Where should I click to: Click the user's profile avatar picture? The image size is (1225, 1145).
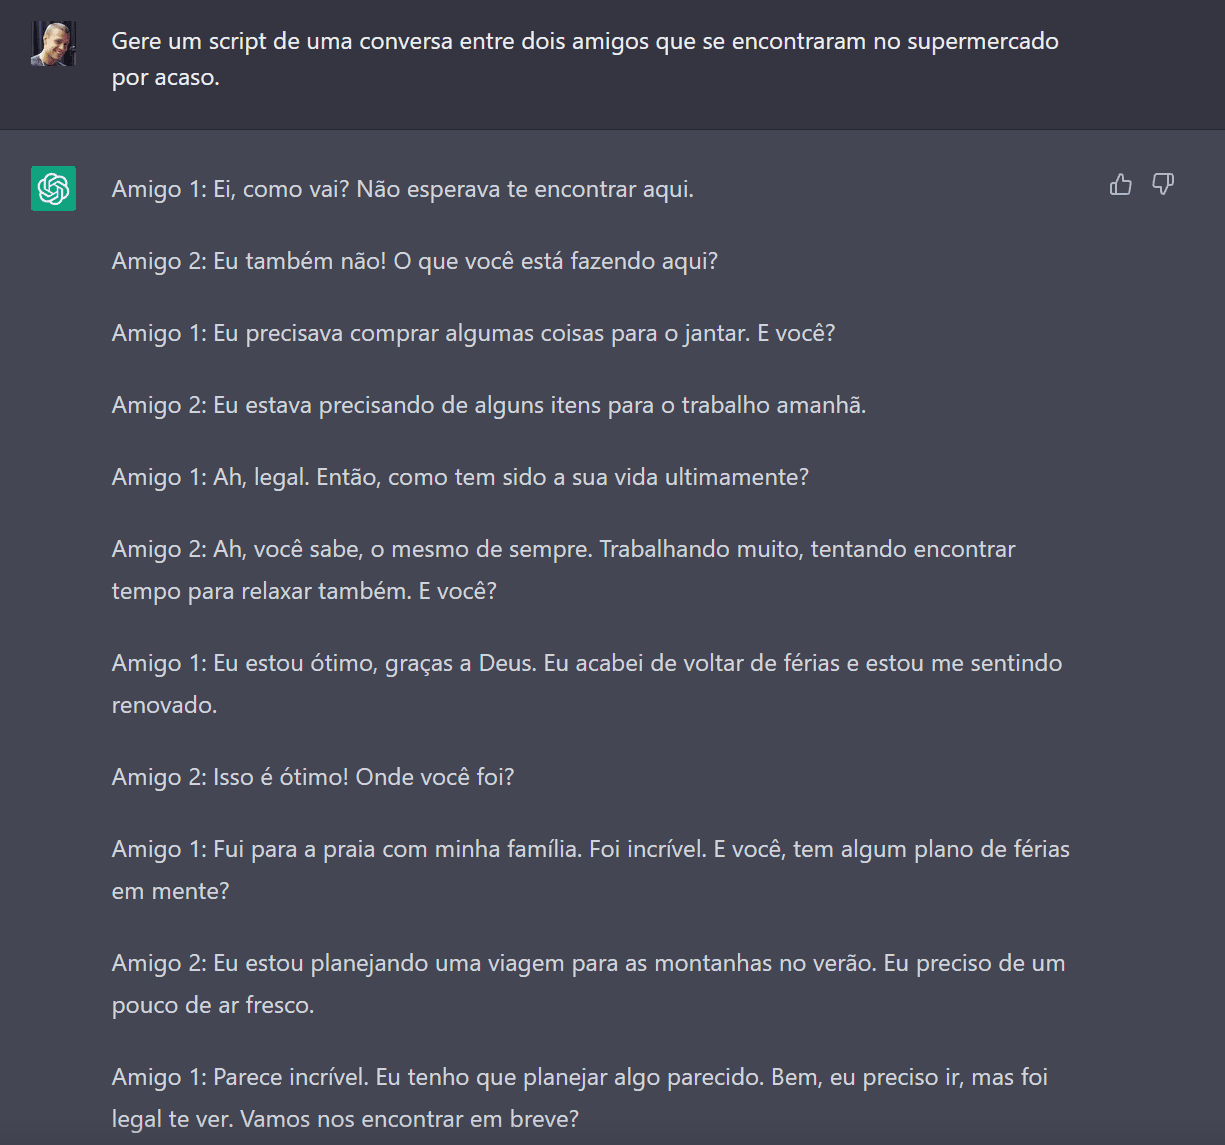pos(53,43)
